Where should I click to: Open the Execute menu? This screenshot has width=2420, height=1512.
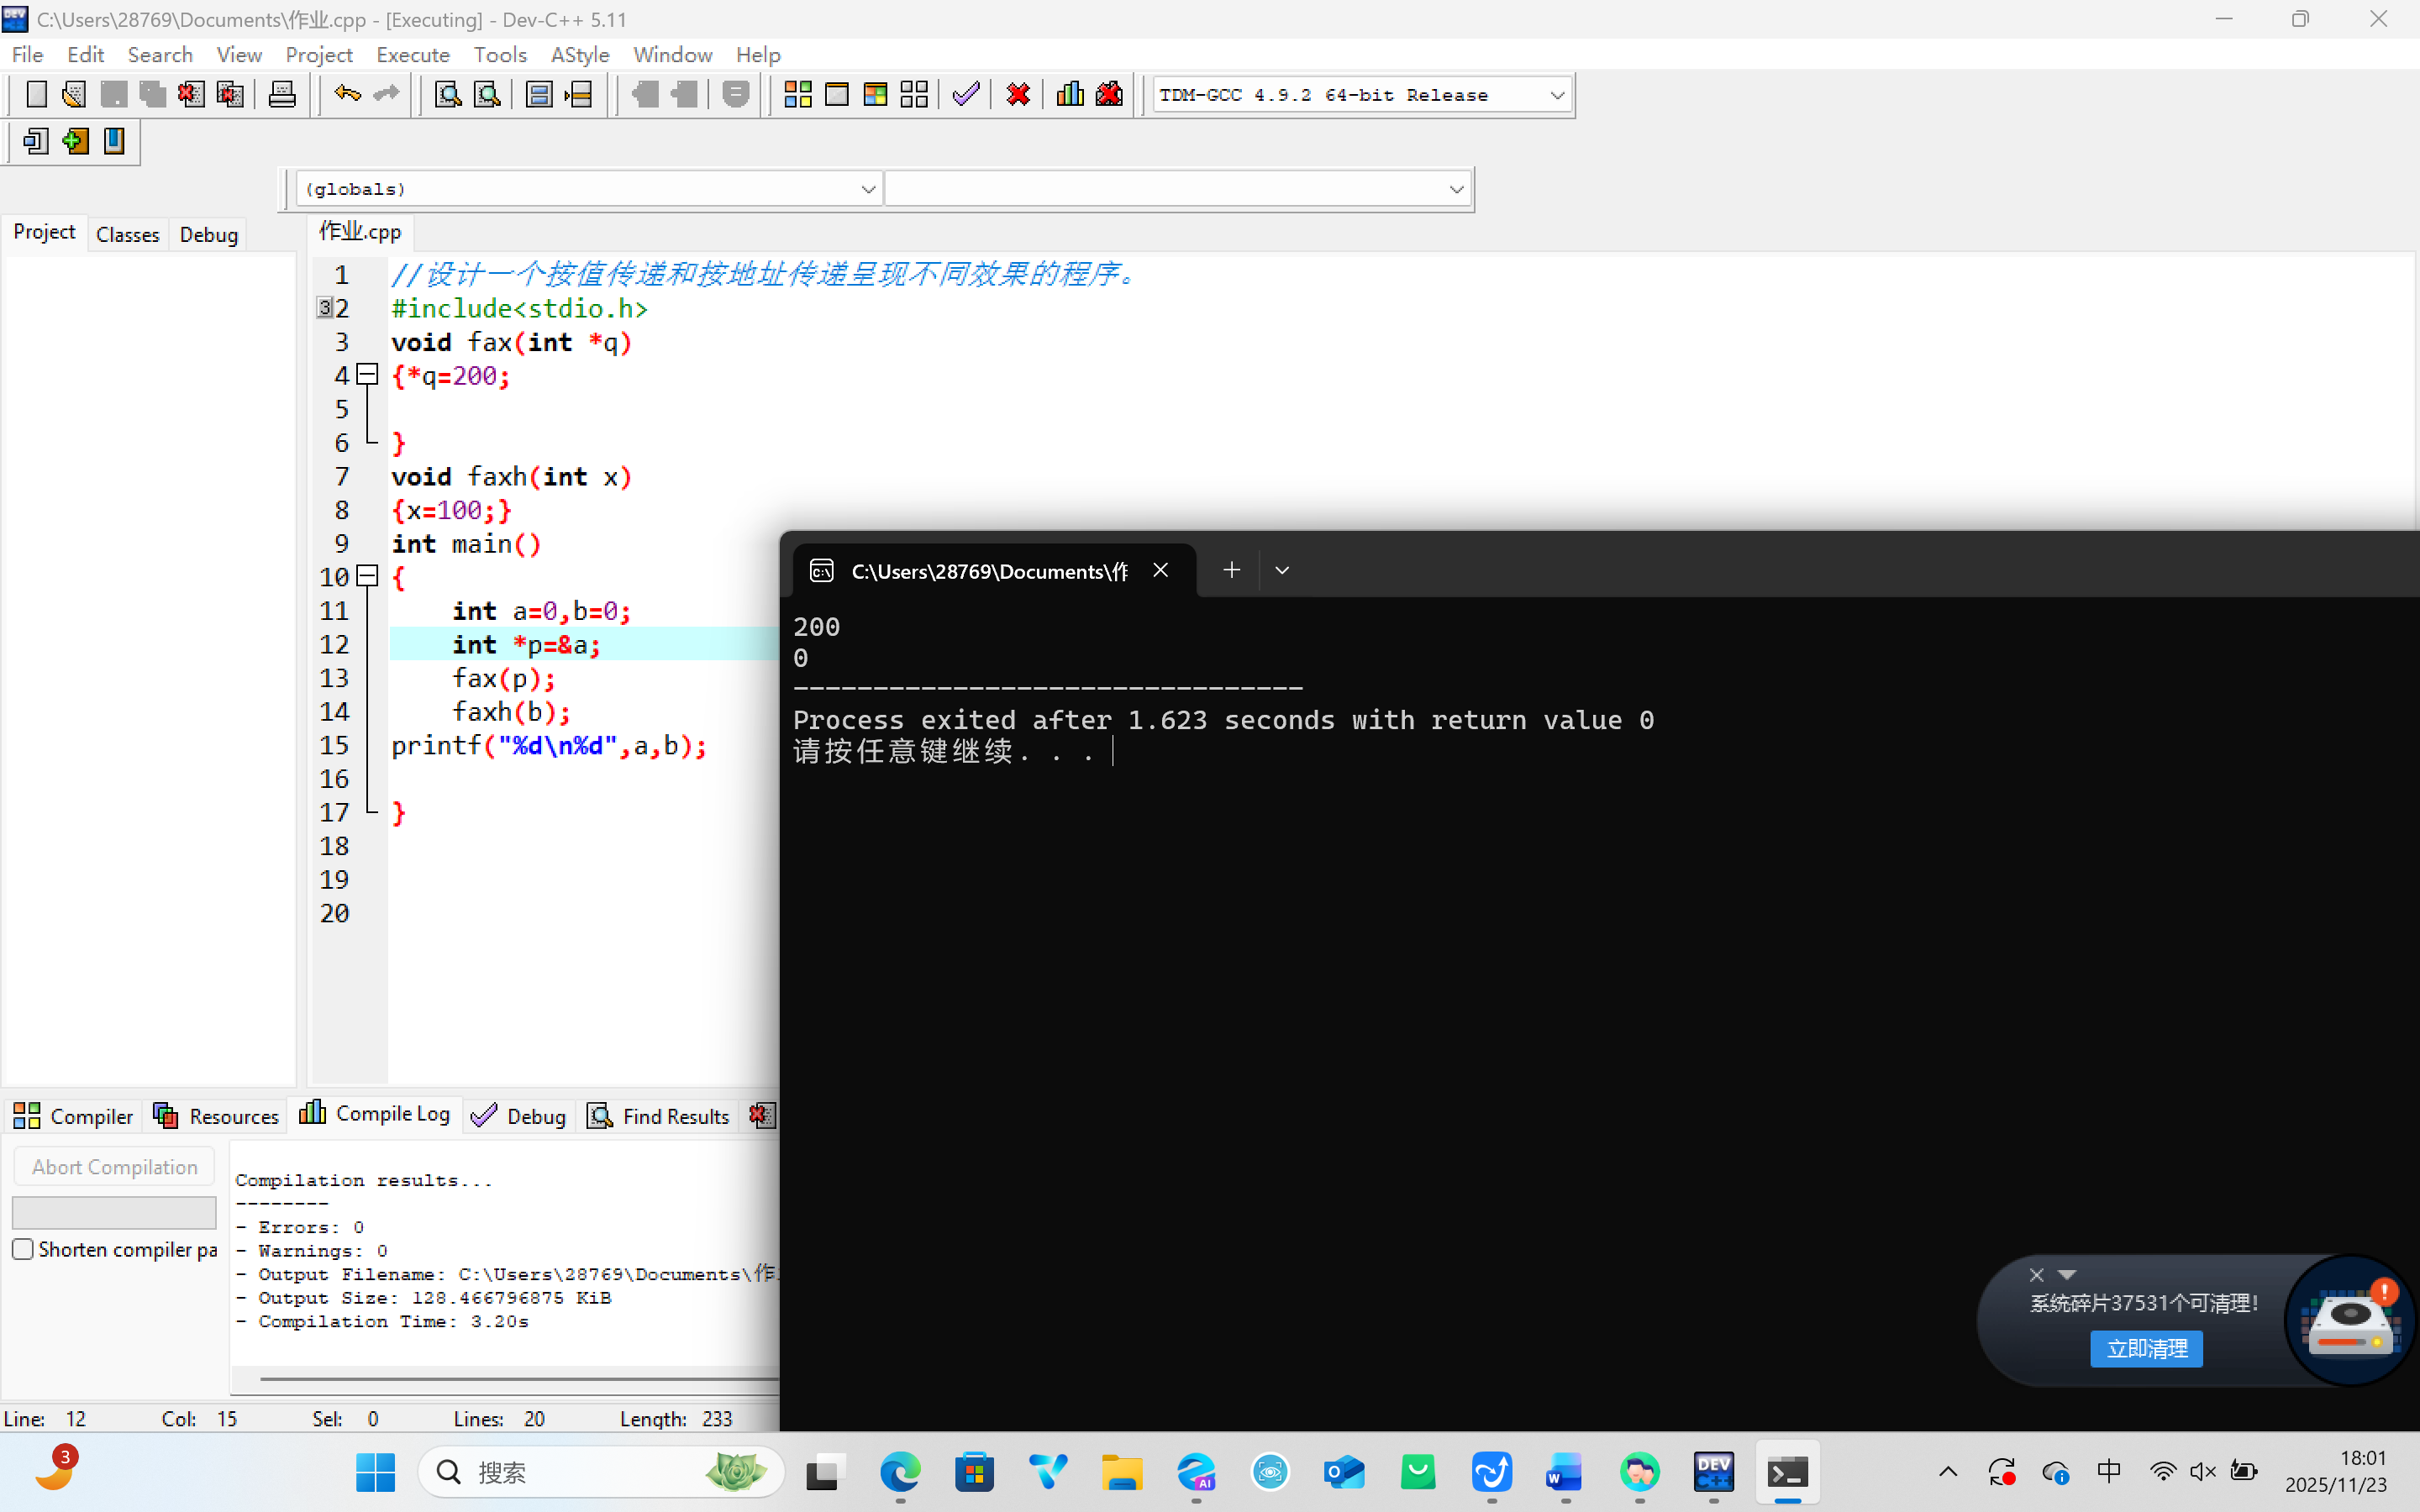412,55
